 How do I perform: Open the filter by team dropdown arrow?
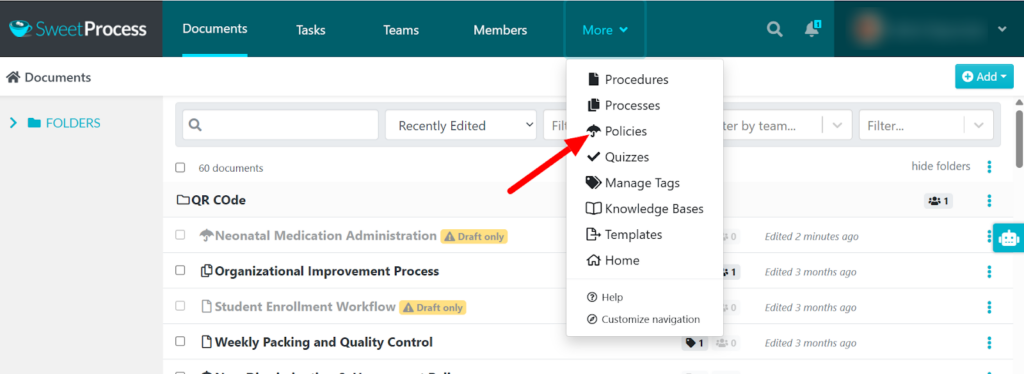pos(837,125)
